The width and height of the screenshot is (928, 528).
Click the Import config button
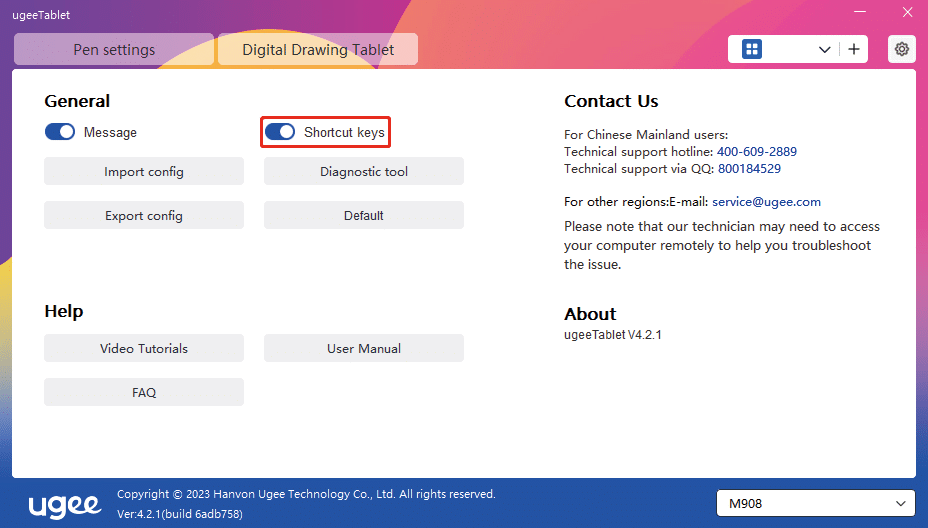pos(144,171)
